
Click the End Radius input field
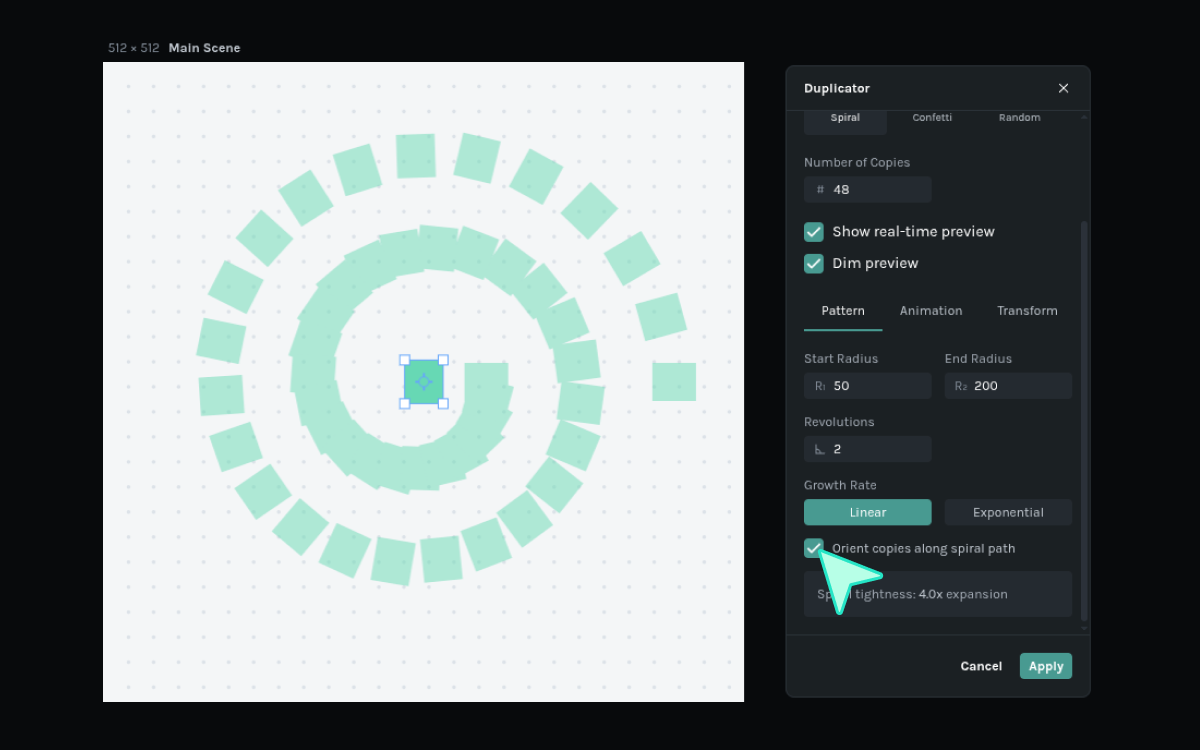pos(1018,386)
